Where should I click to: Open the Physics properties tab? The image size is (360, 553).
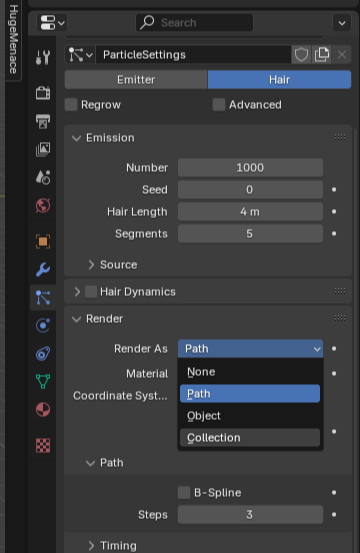[x=43, y=325]
